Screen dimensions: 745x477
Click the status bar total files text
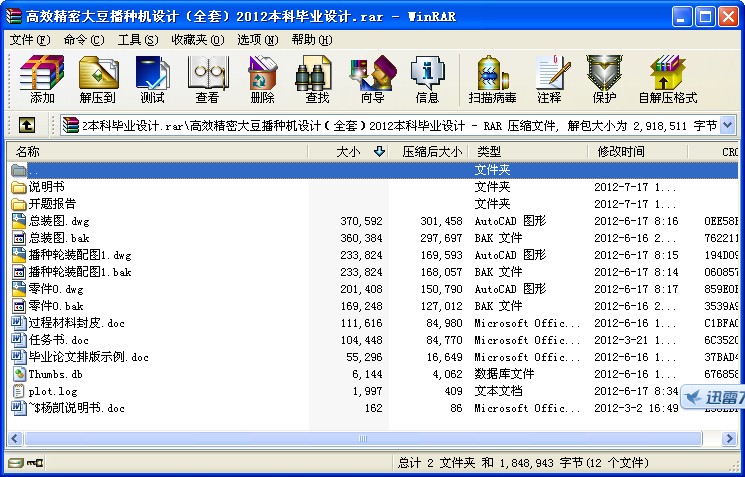pyautogui.click(x=523, y=463)
